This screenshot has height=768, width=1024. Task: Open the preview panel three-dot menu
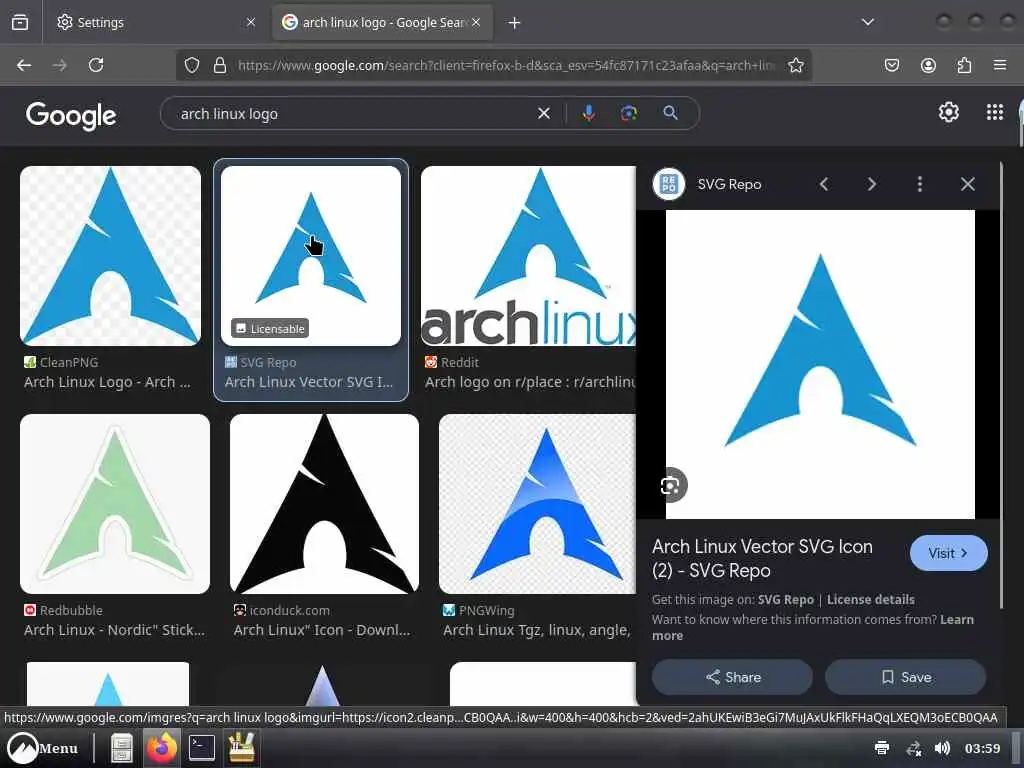(x=920, y=184)
